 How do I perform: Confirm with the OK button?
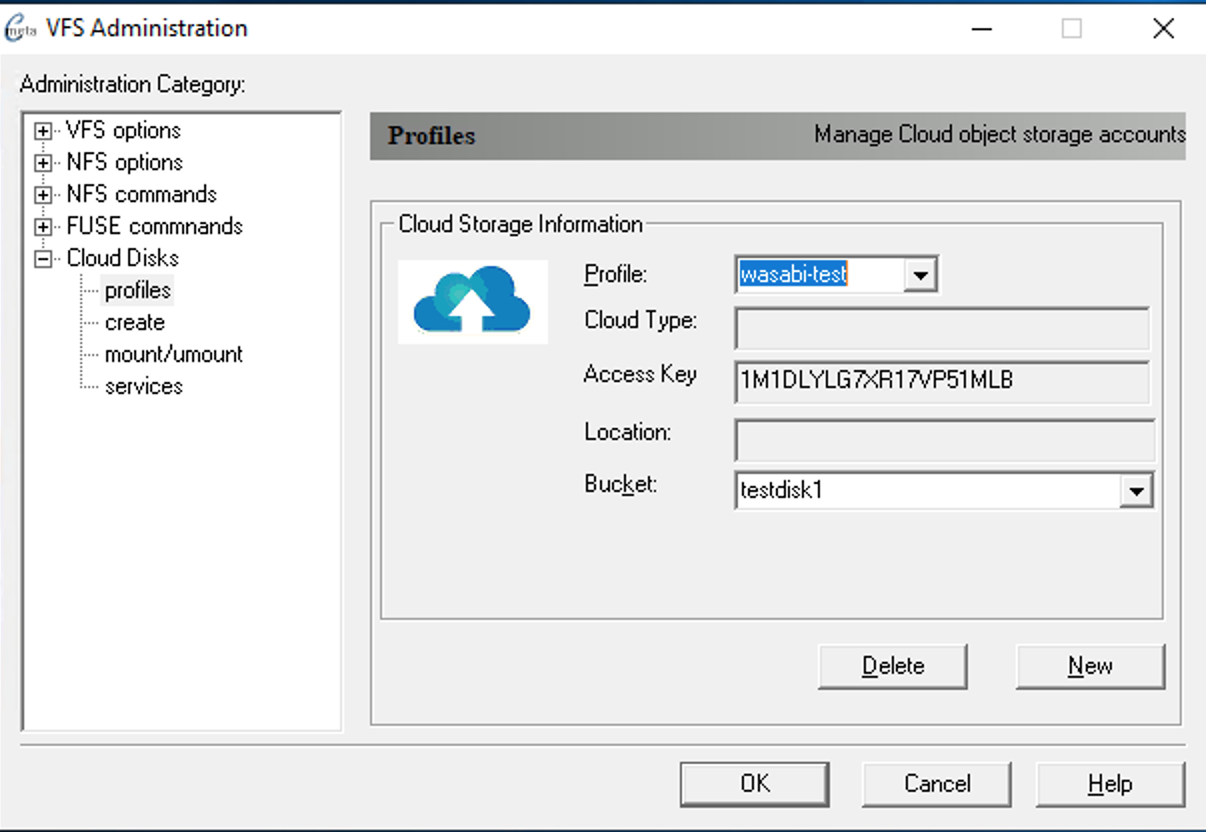click(x=754, y=784)
